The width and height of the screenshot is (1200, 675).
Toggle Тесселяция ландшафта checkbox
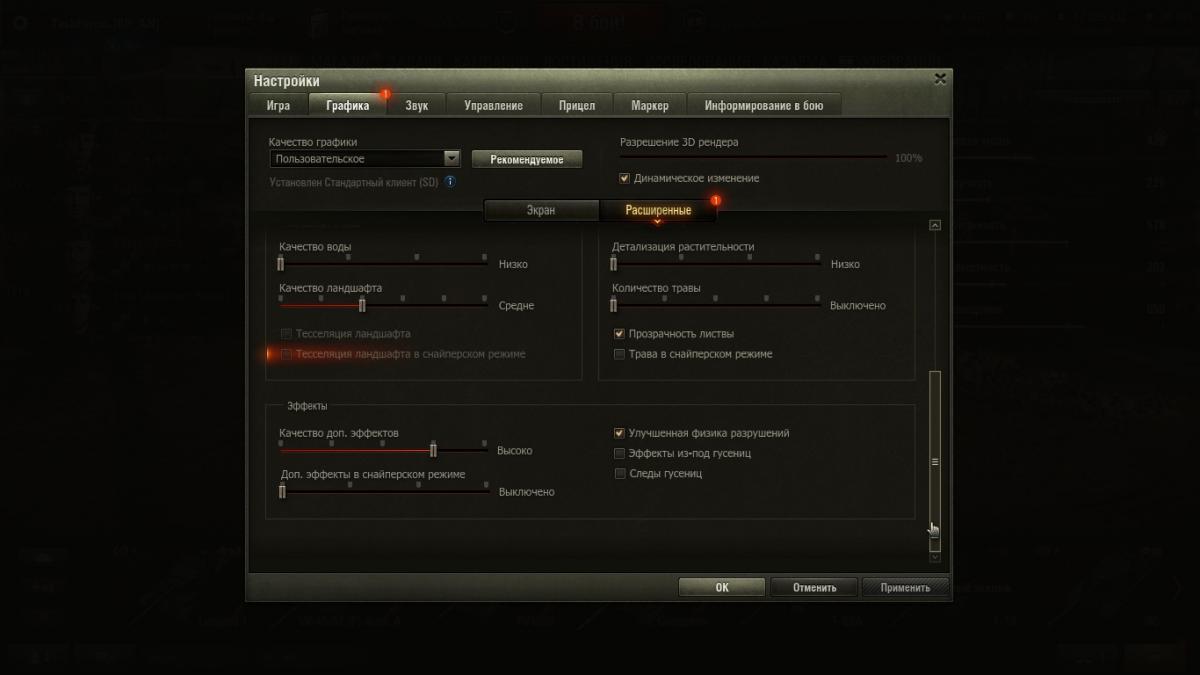[286, 334]
